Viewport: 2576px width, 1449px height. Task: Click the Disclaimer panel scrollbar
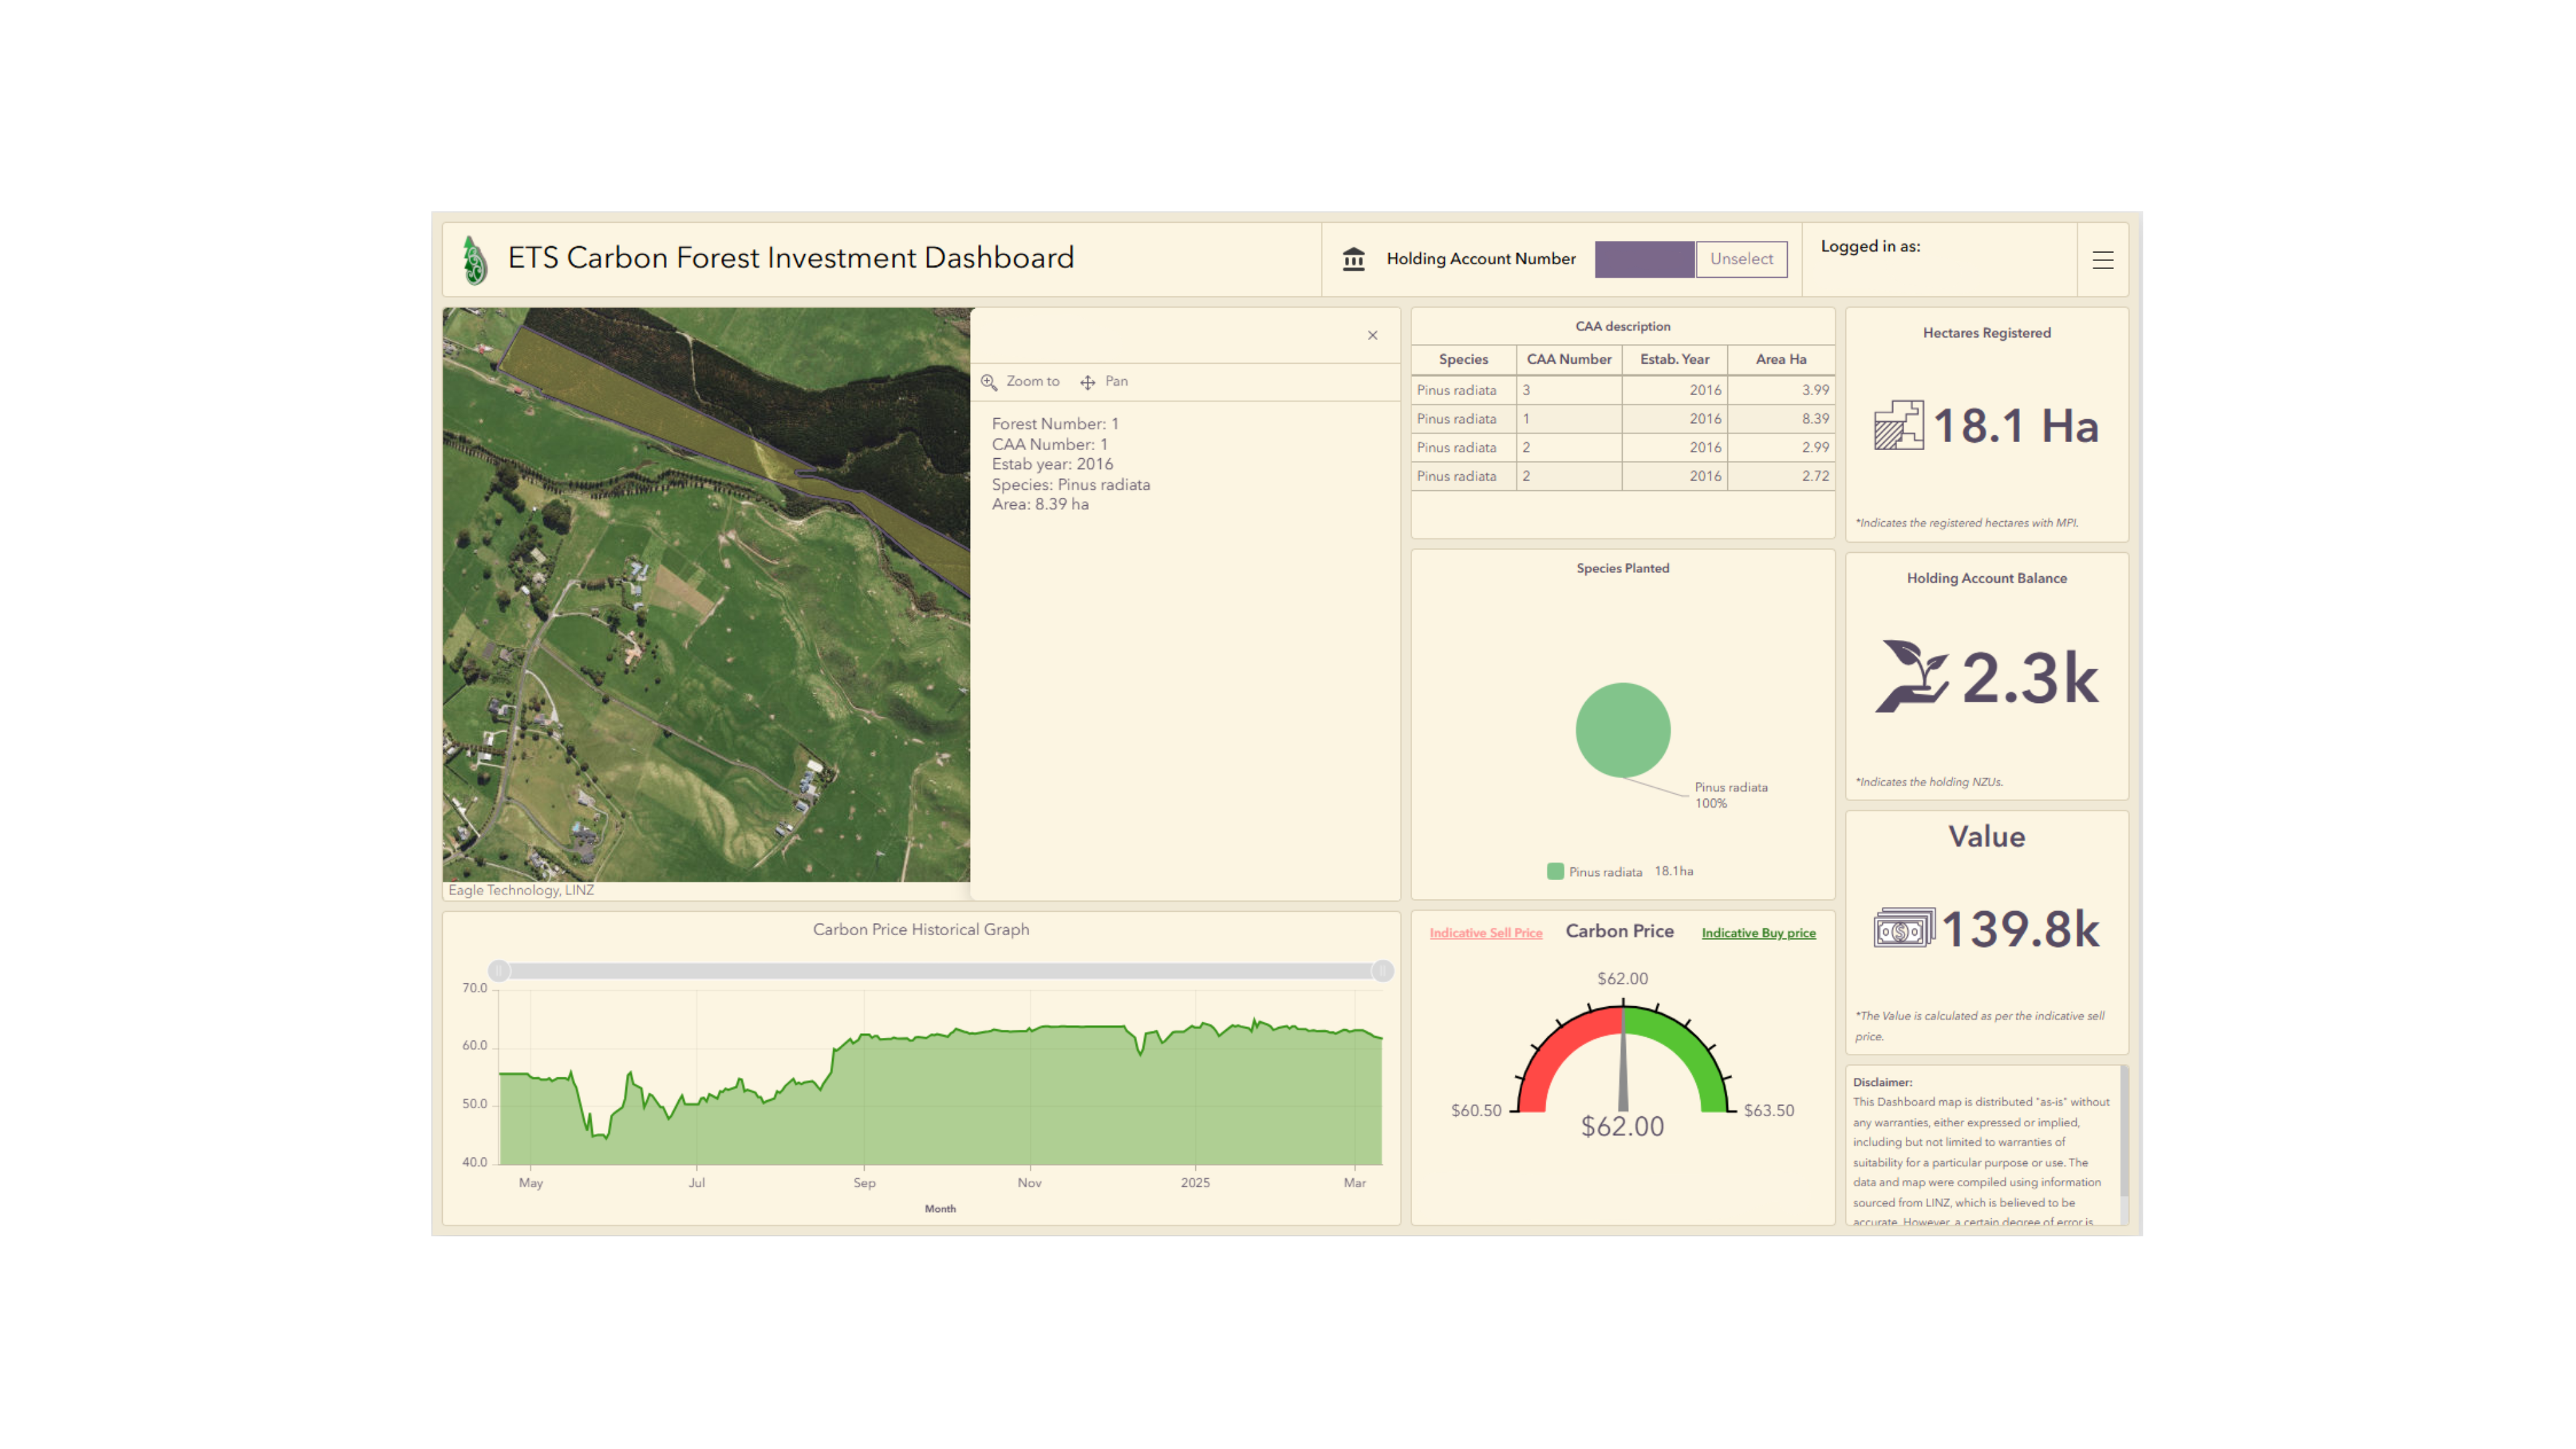pyautogui.click(x=2123, y=1130)
